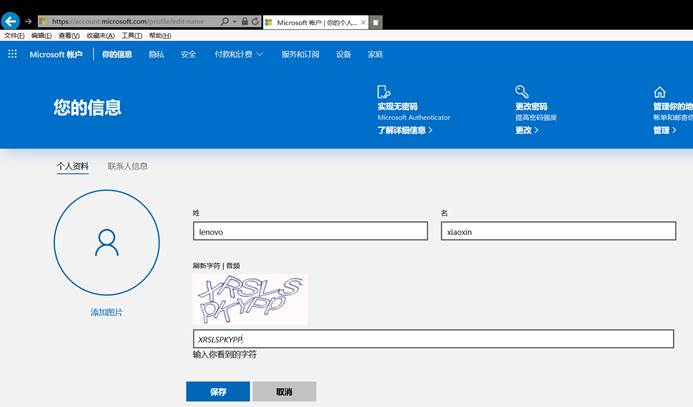Close the Microsoft 帐户 browser tab
This screenshot has height=407, width=693.
coord(363,22)
